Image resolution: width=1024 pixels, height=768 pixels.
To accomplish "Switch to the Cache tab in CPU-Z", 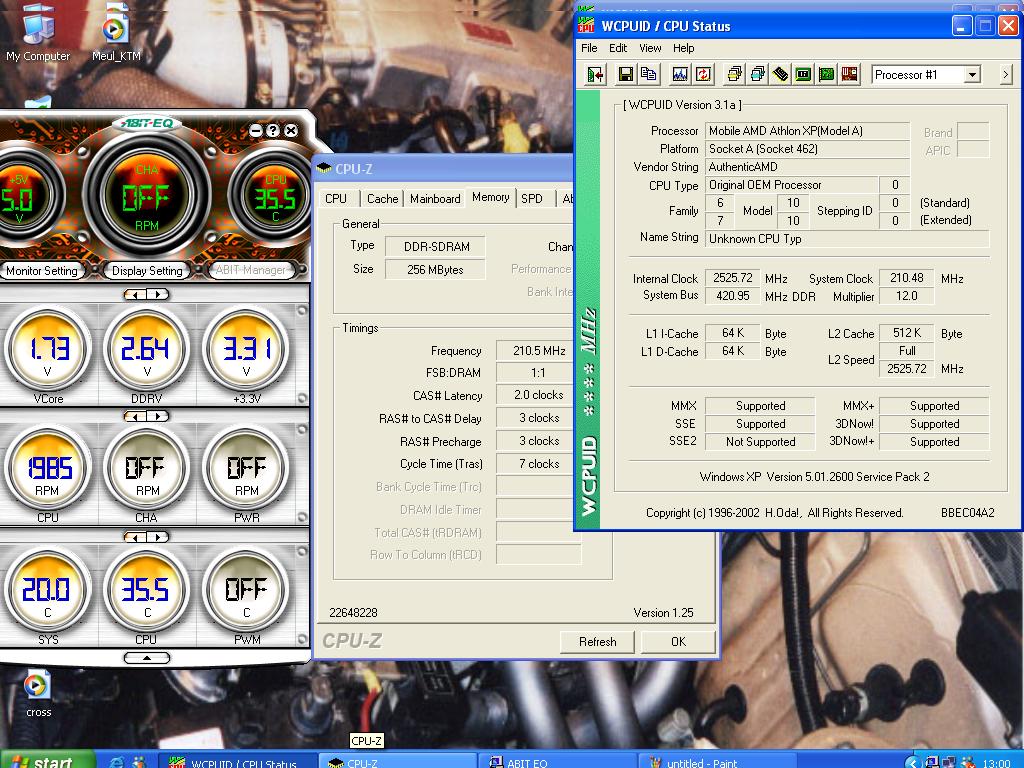I will click(x=383, y=199).
